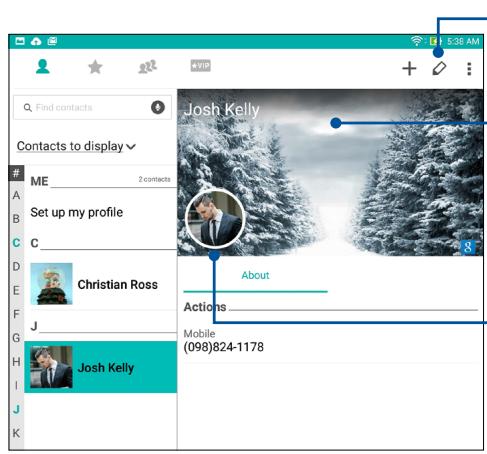Open the cloud upload notification icon
This screenshot has width=487, height=454.
click(36, 41)
